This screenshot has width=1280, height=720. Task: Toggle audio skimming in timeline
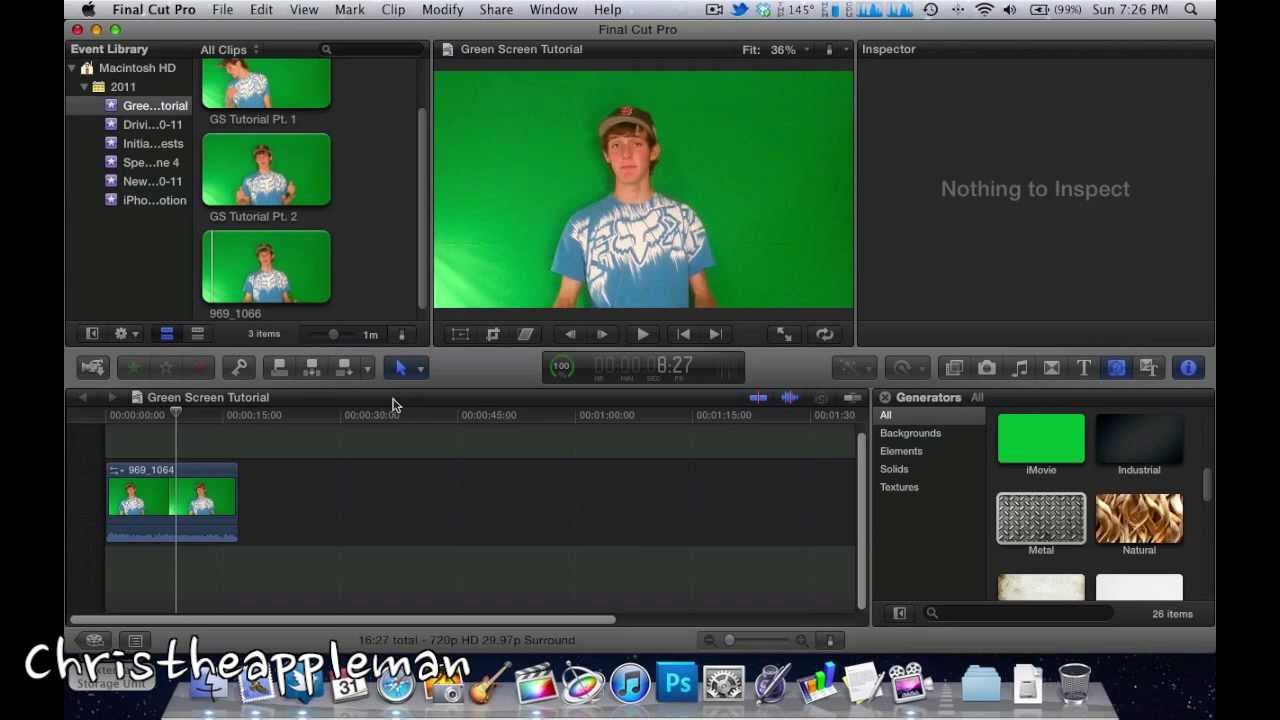click(x=790, y=398)
